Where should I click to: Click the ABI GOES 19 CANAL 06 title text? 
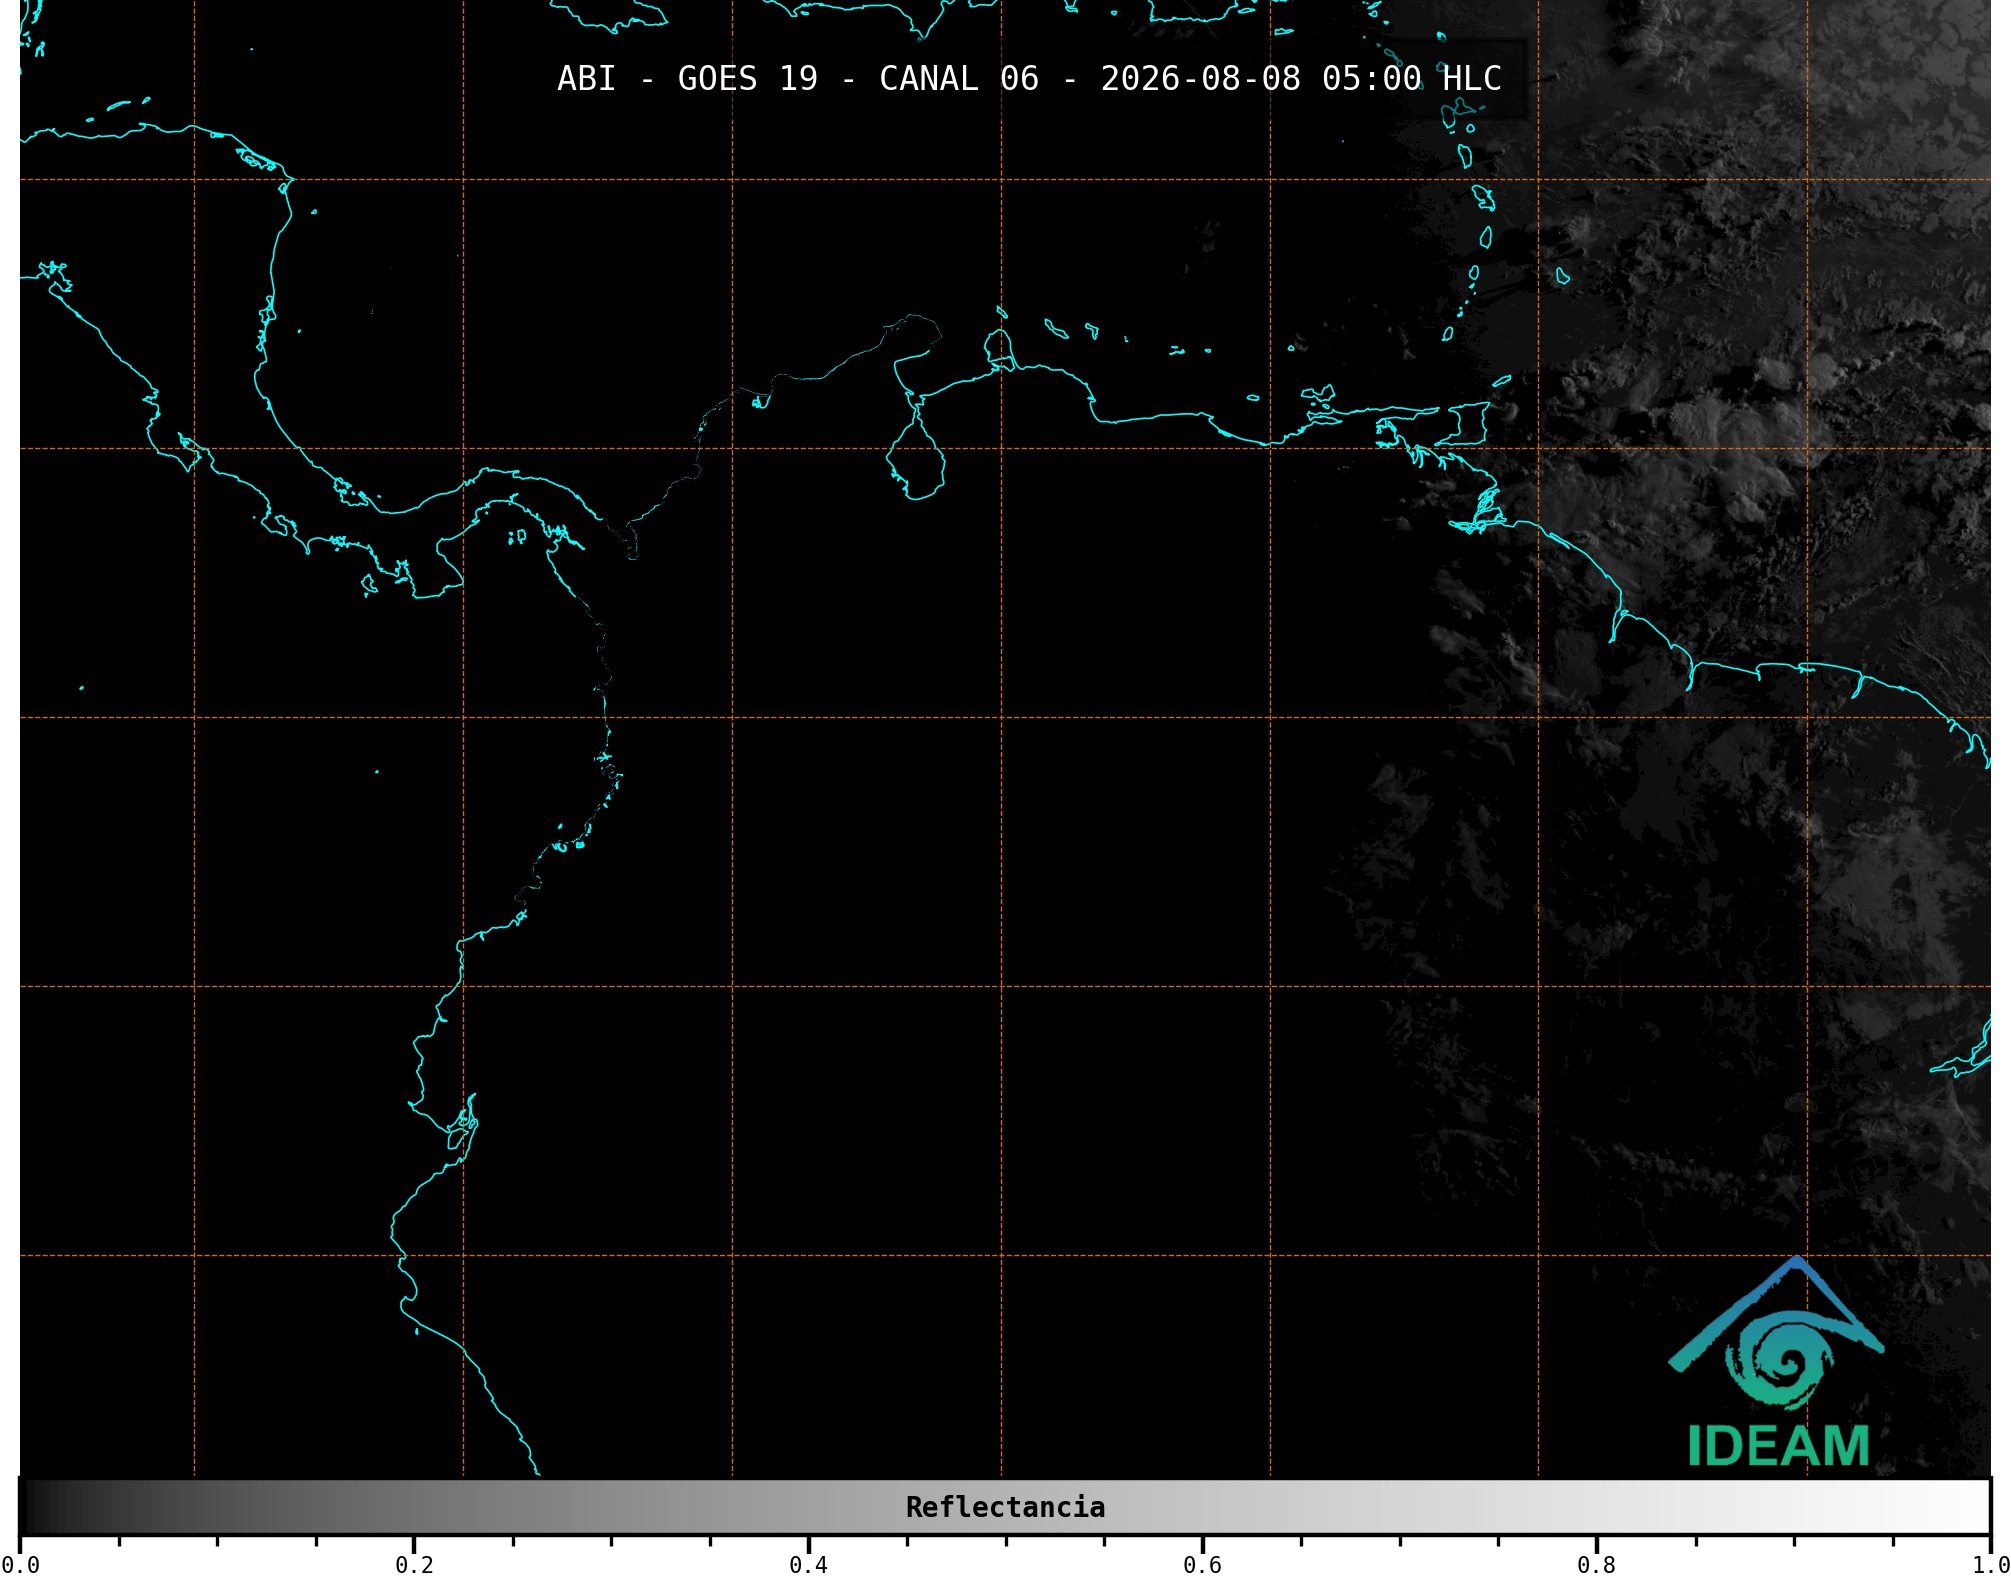click(x=1029, y=79)
